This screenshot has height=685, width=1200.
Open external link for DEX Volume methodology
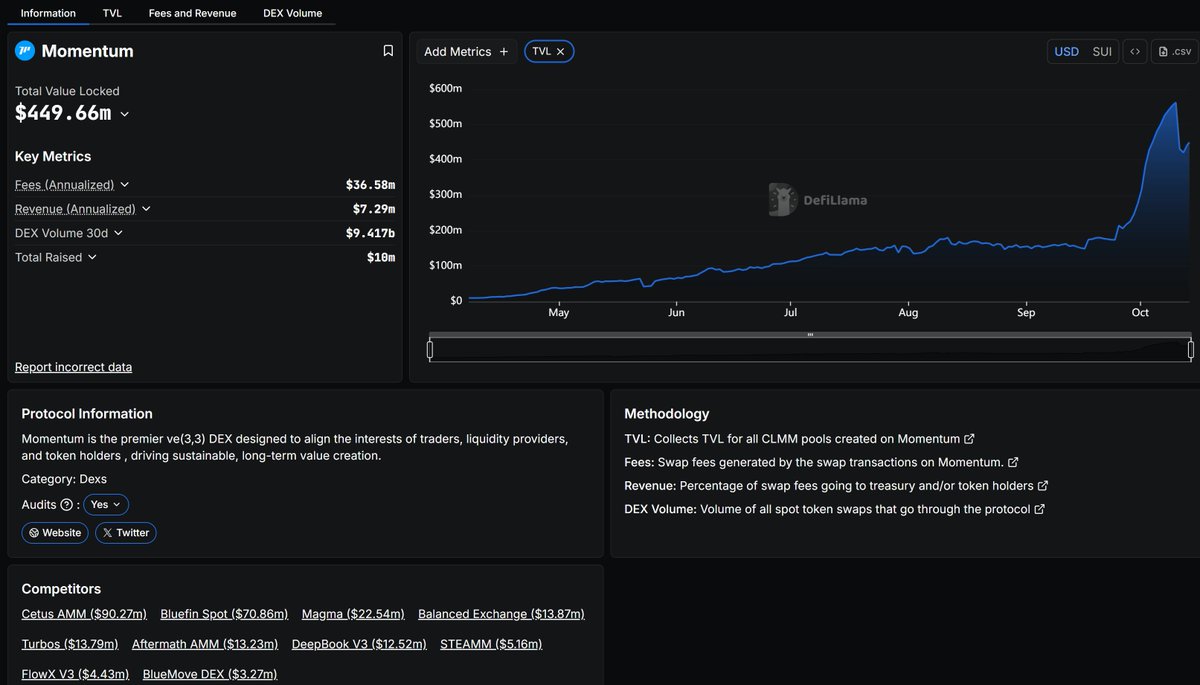tap(1039, 509)
